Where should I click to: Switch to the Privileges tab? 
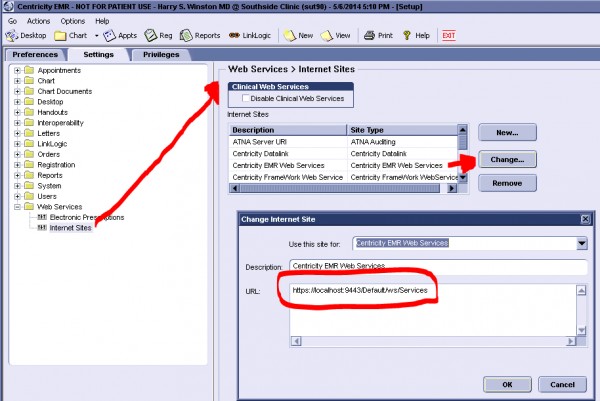pyautogui.click(x=161, y=54)
